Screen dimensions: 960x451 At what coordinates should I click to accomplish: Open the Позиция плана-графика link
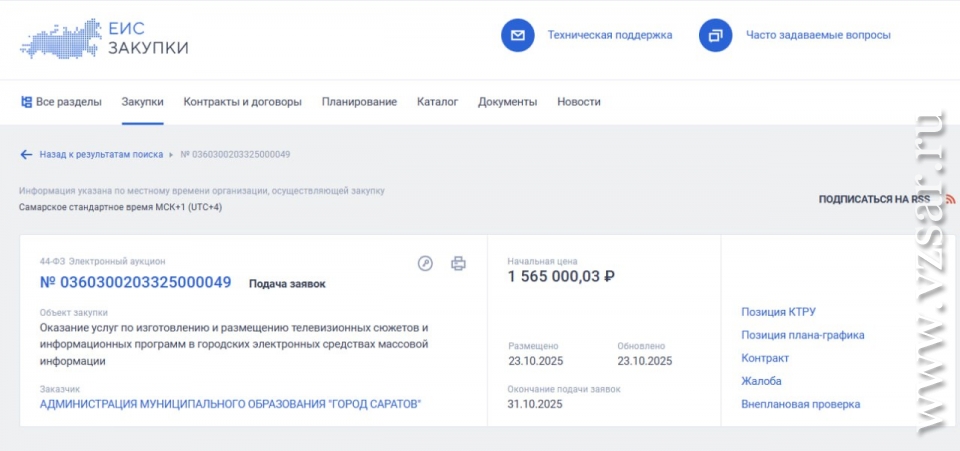(802, 335)
